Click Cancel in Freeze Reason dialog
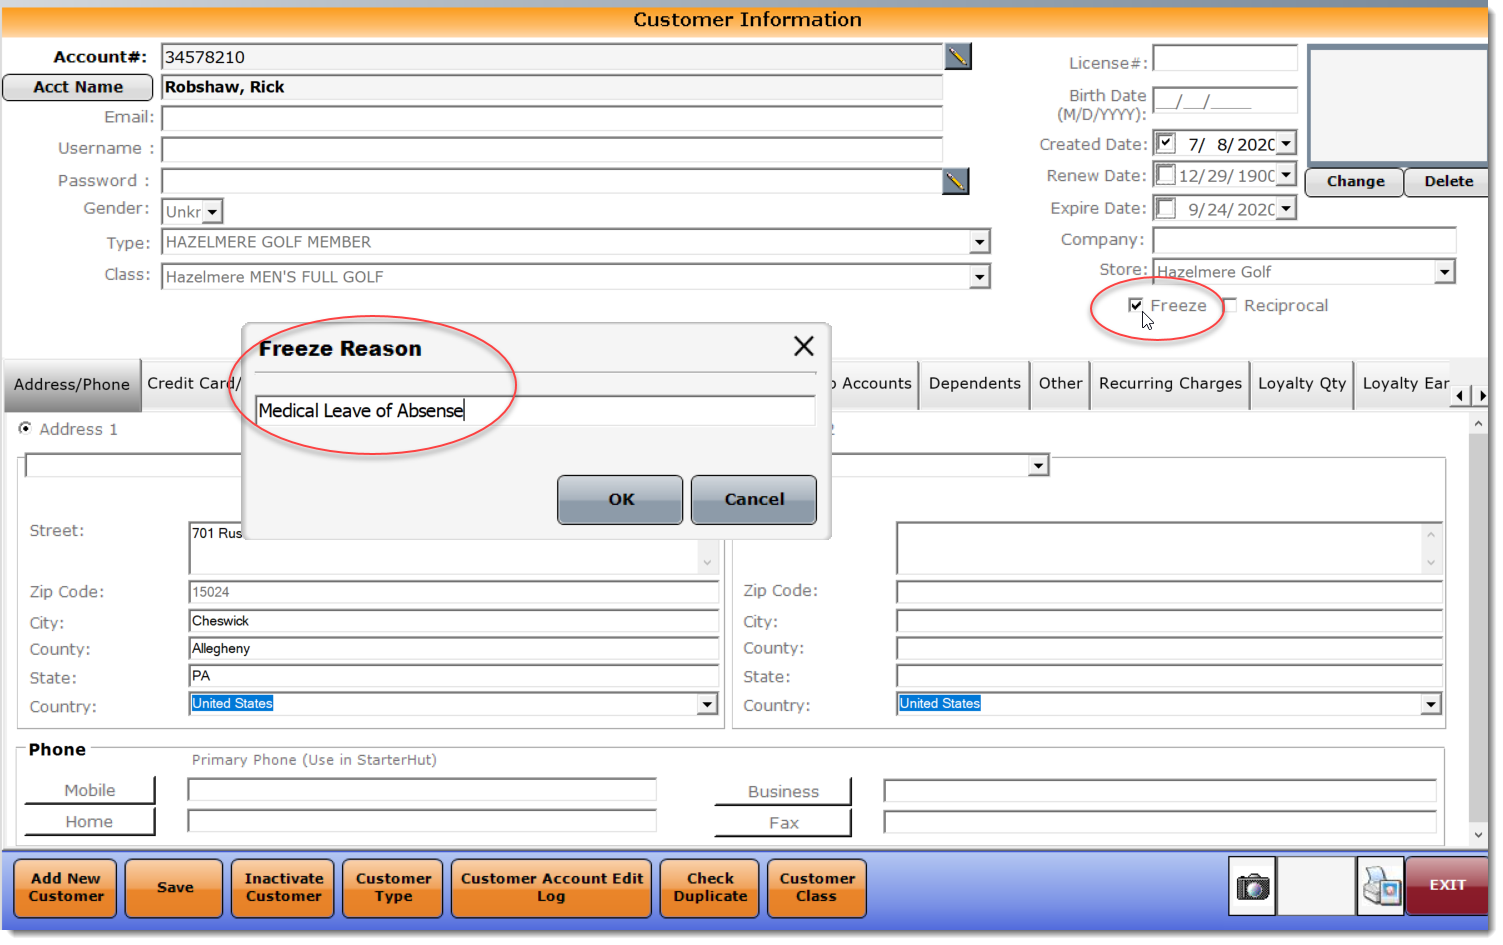1503x945 pixels. (x=754, y=499)
